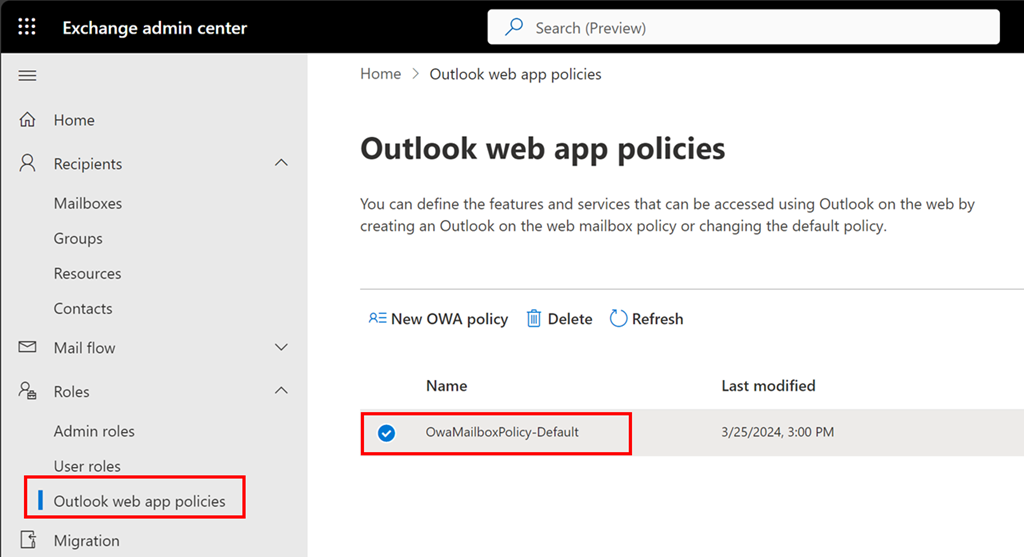The height and width of the screenshot is (557, 1024).
Task: Go to Home breadcrumb link
Action: (x=380, y=74)
